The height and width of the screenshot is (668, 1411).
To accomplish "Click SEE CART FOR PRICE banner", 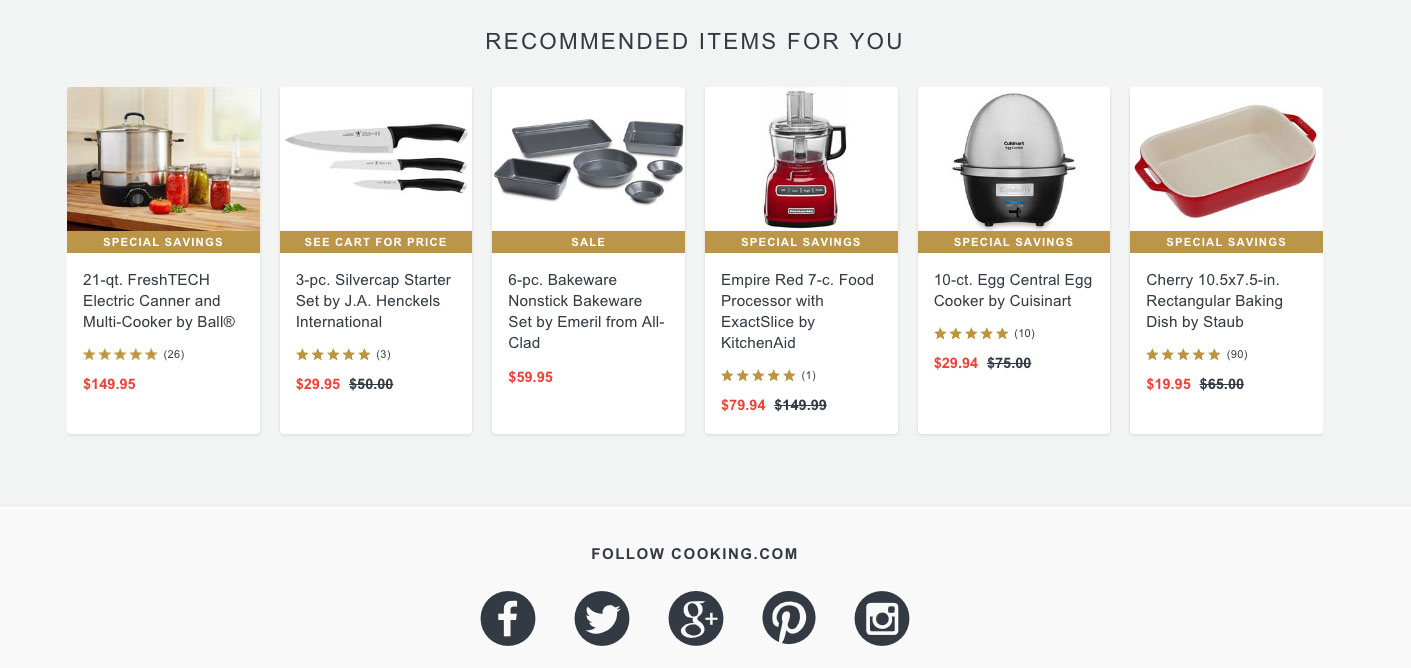I will (x=375, y=241).
